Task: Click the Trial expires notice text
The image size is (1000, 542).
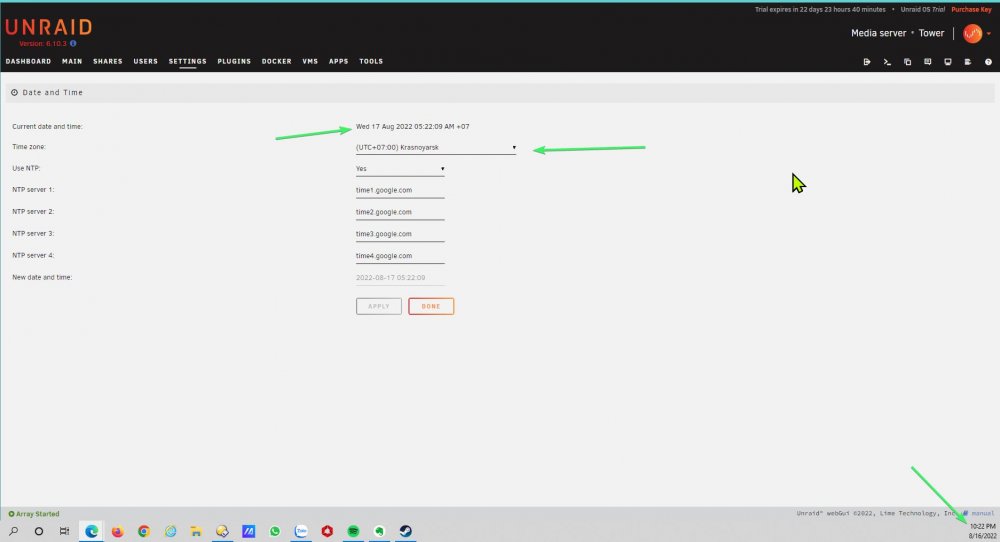Action: (x=820, y=10)
